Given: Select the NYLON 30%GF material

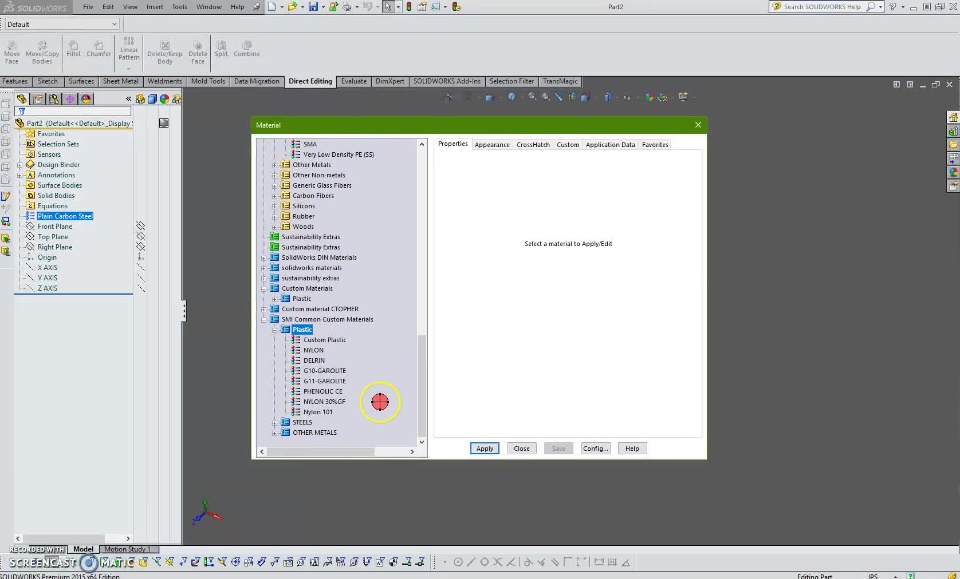Looking at the screenshot, I should point(324,402).
